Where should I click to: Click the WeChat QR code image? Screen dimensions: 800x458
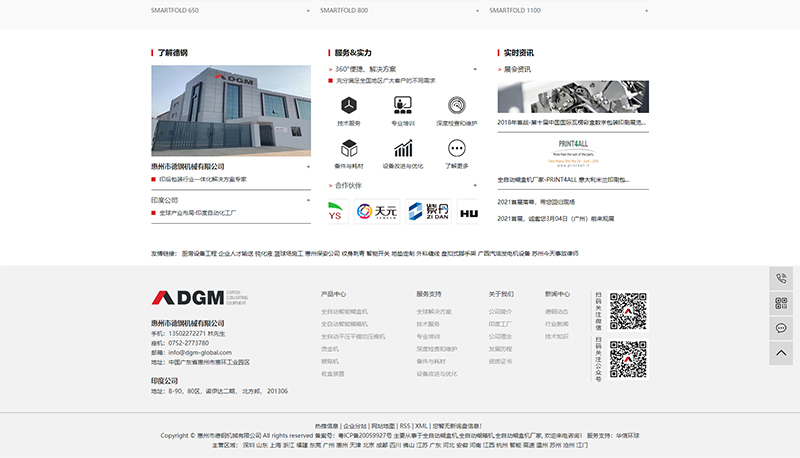[628, 311]
